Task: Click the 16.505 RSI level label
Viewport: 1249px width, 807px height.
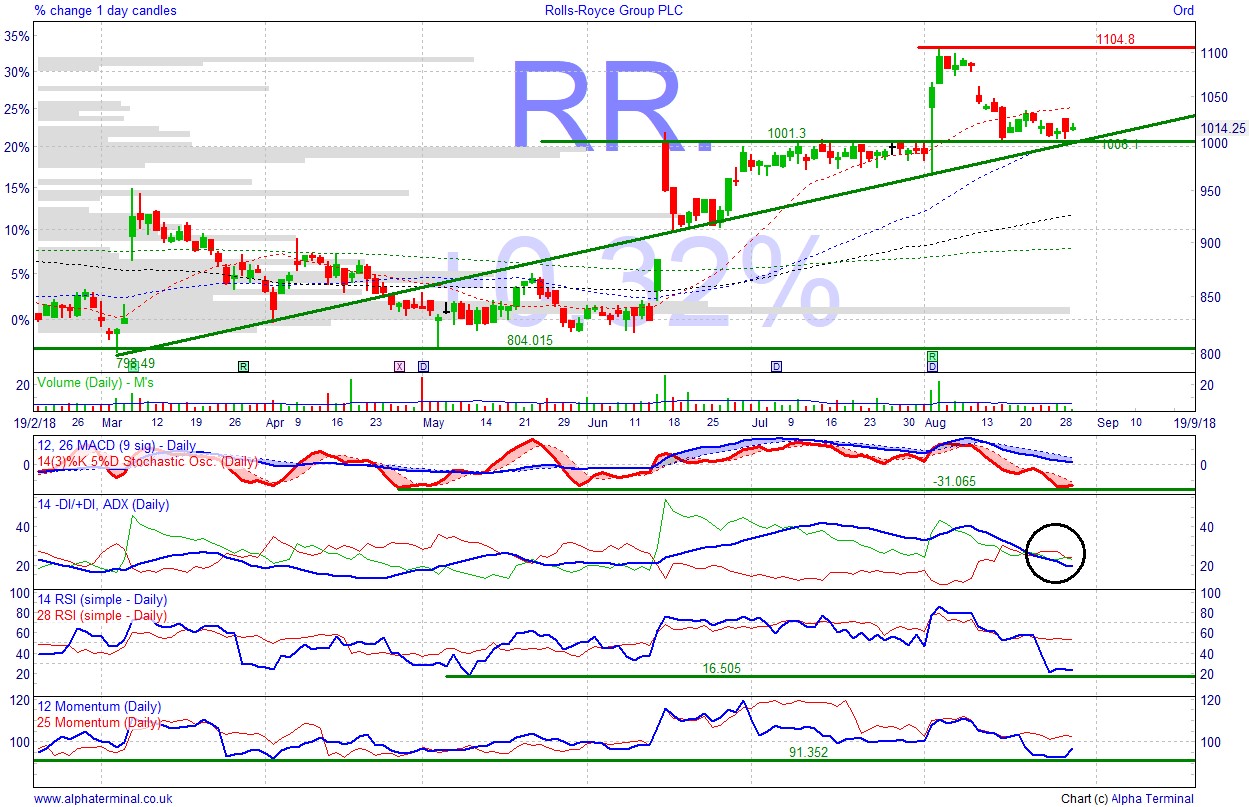Action: pyautogui.click(x=720, y=668)
